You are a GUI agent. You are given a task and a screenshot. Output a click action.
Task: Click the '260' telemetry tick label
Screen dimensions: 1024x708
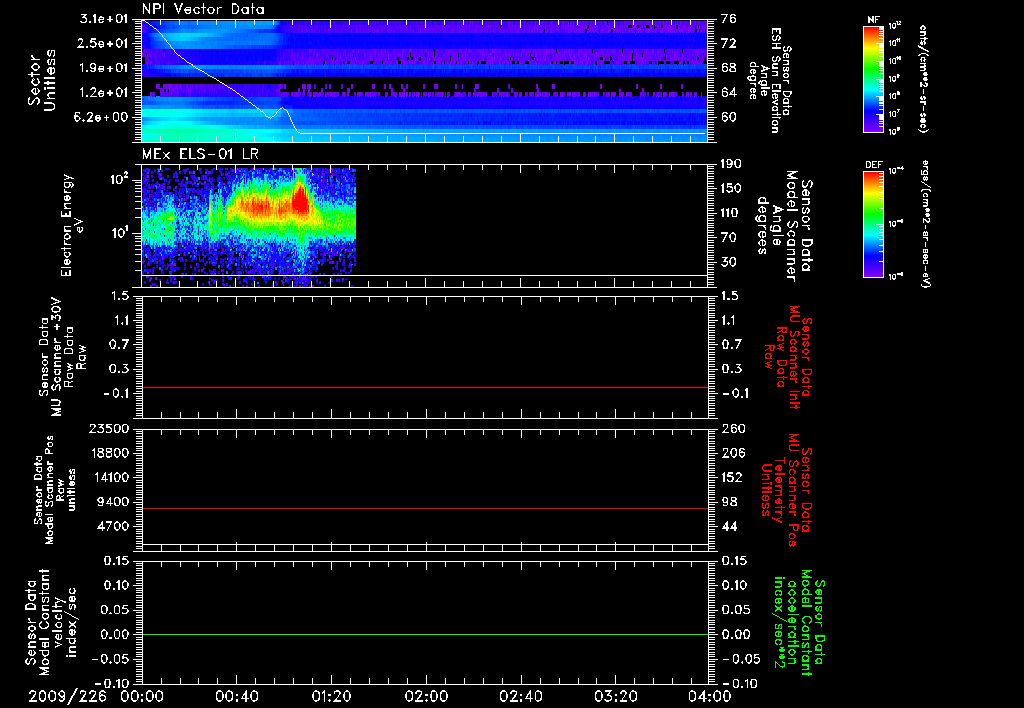click(732, 428)
